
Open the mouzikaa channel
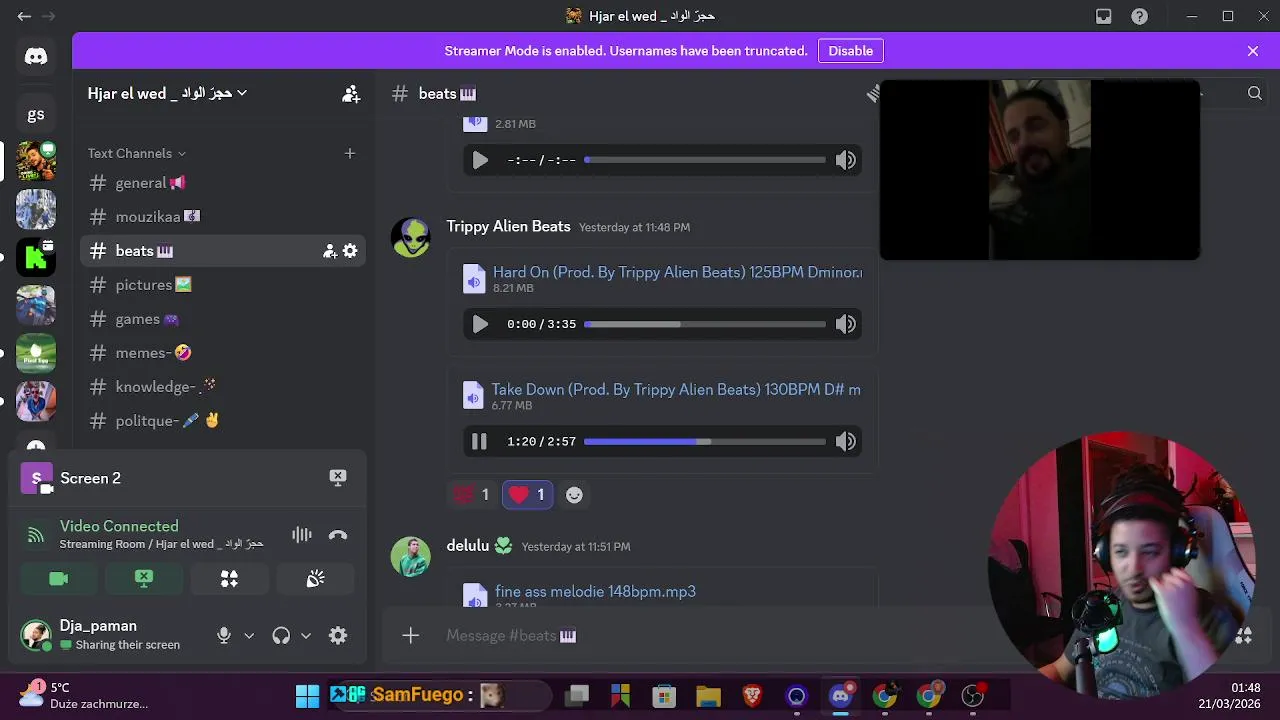point(223,217)
